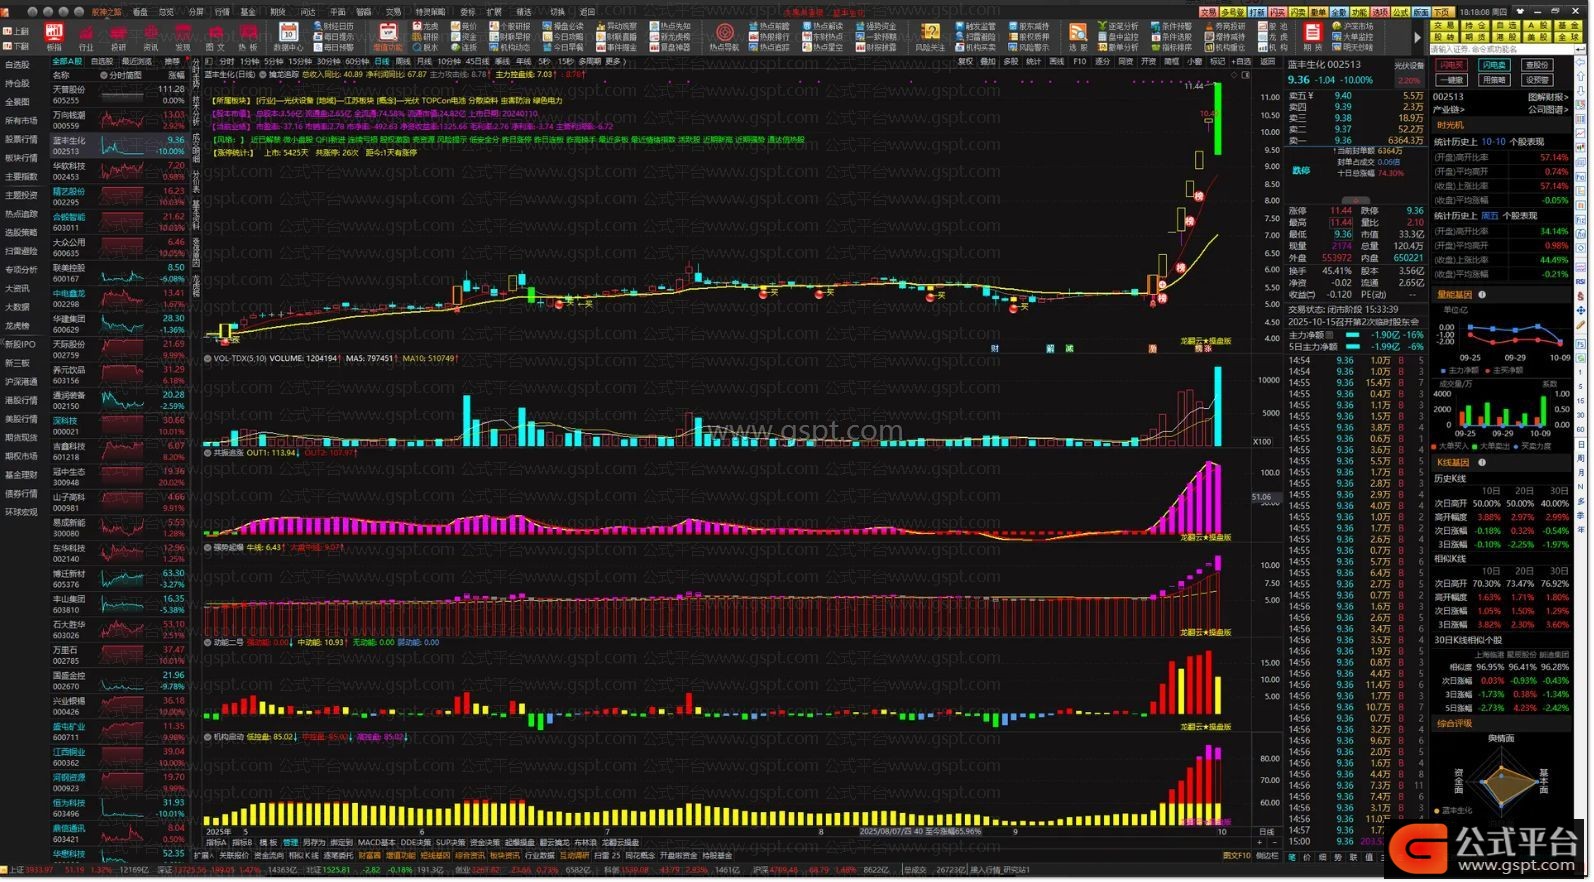Click the 期货 red document icon
This screenshot has width=1594, height=882.
pos(1312,32)
